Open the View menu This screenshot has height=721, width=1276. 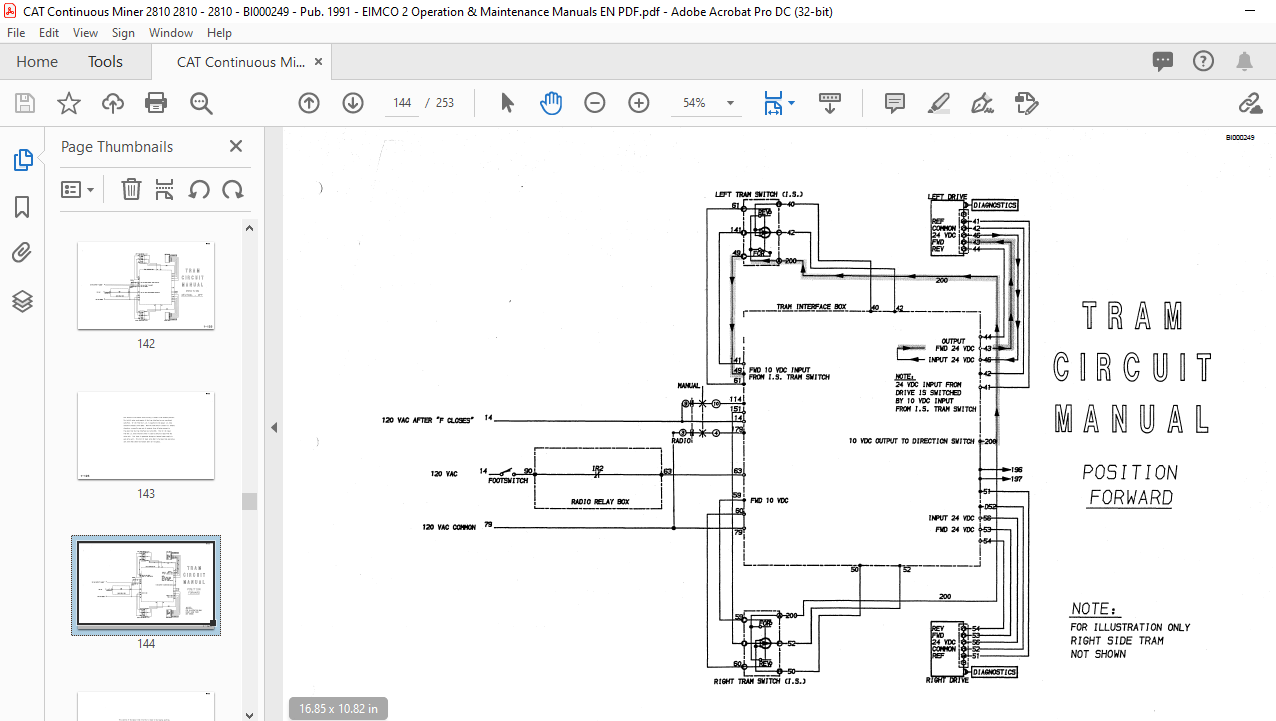click(85, 33)
